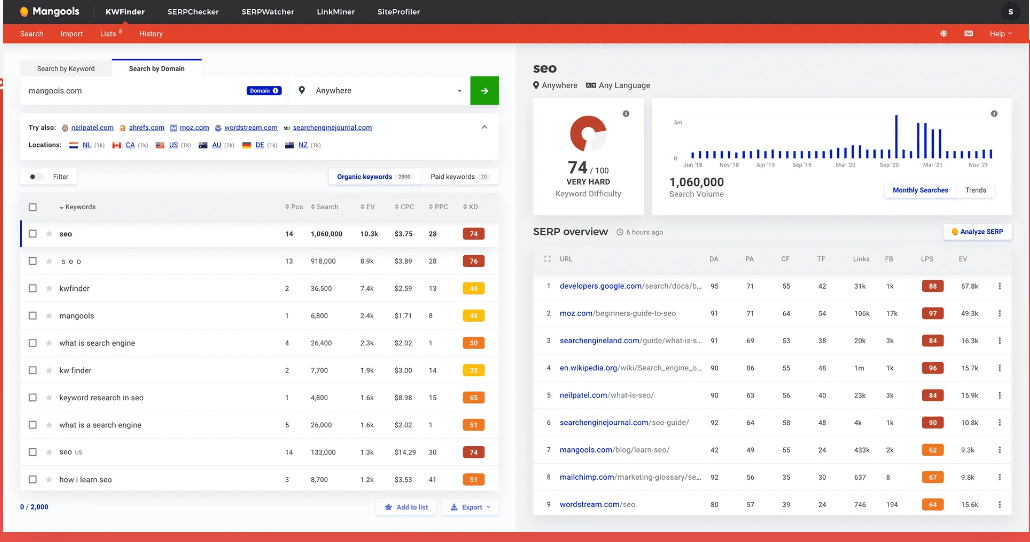Open the user account avatar S
1030x542 pixels.
(1010, 11)
